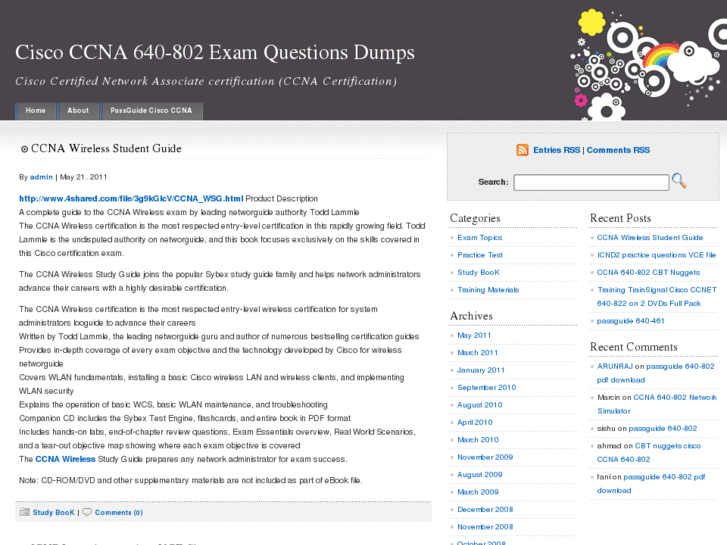Click the folder icon beside Study BooK

click(25, 512)
